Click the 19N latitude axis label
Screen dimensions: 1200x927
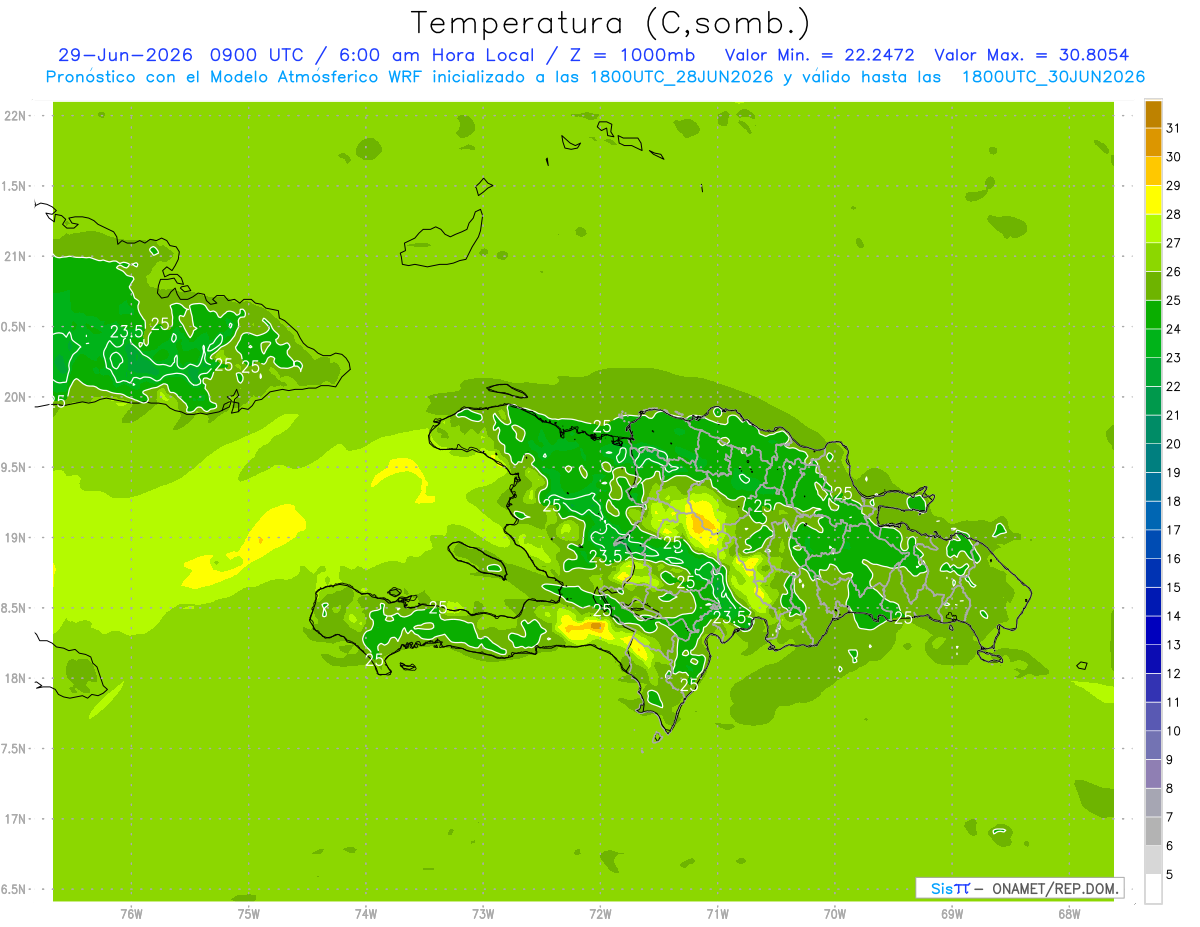[x=16, y=537]
